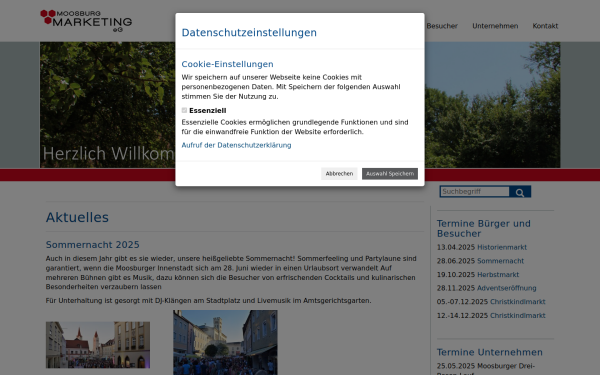Open Christkindlmarkt link dated 05.-07.12.2025

point(518,302)
